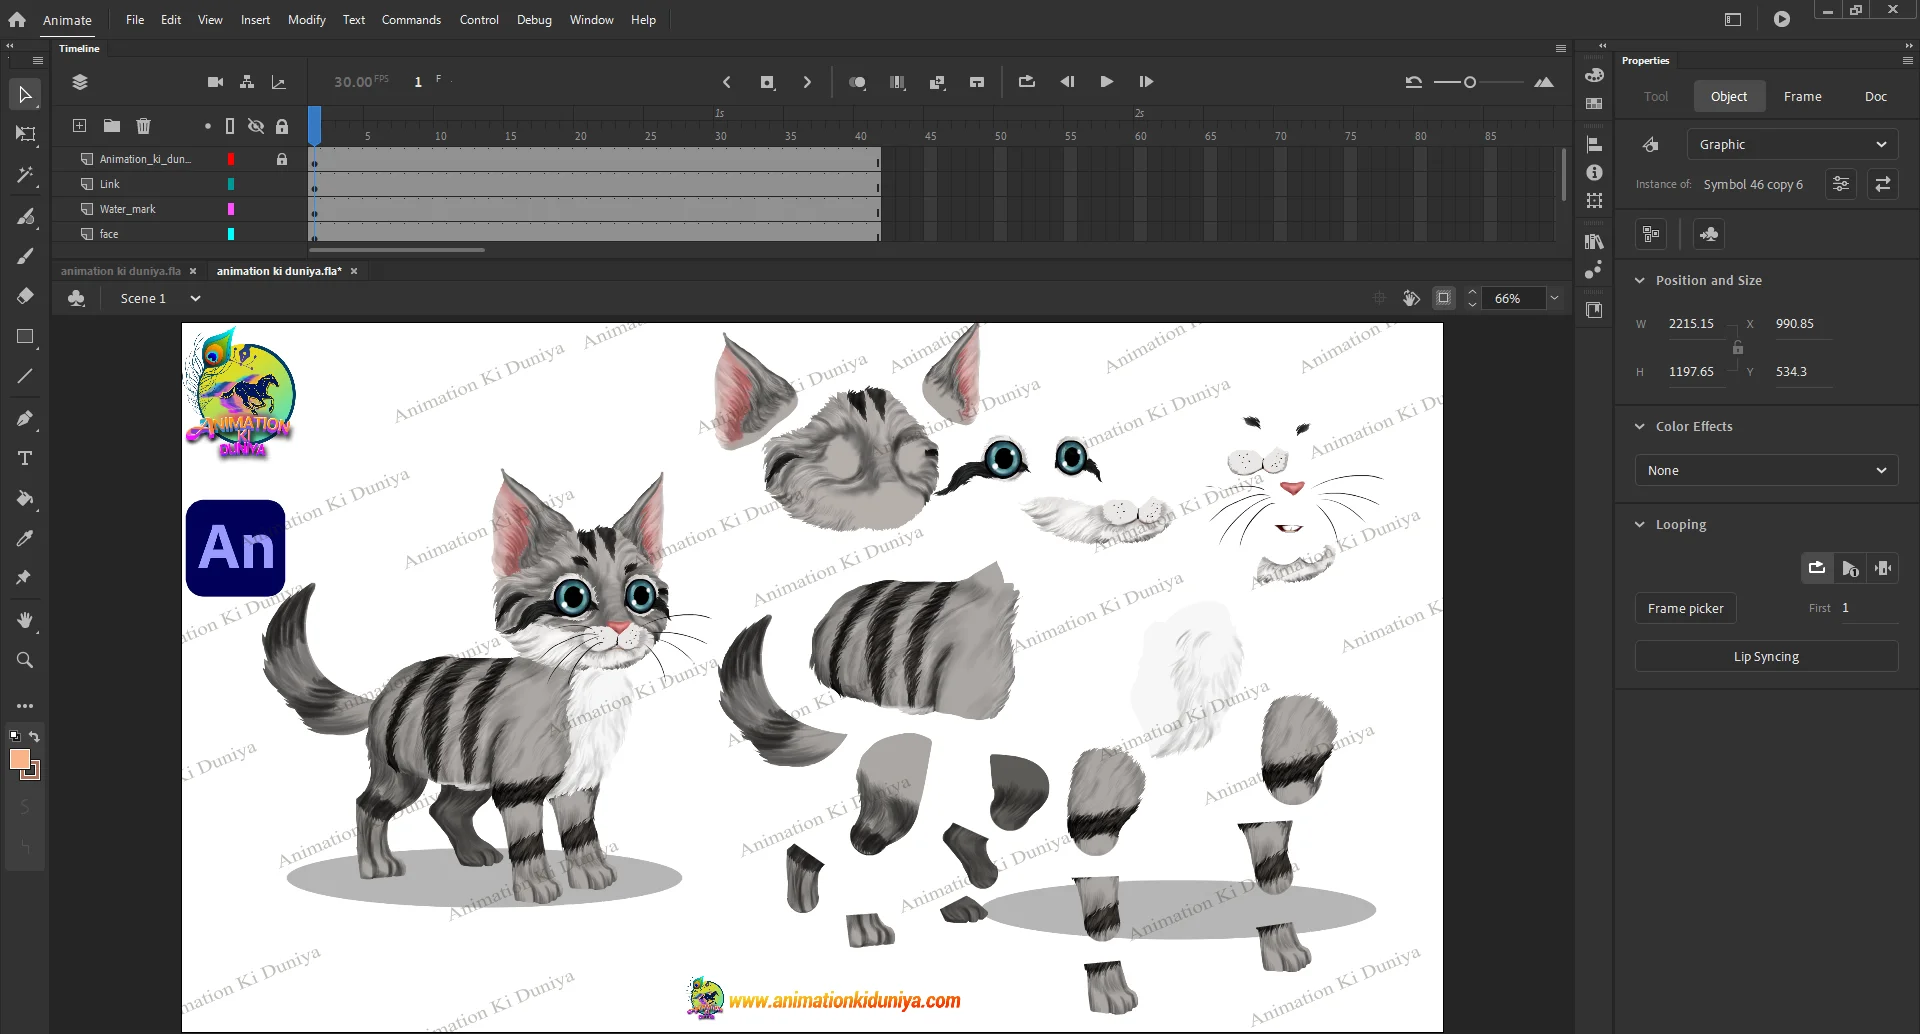Click the fill color swatch
Screen dimensions: 1920x1034
tap(20, 760)
